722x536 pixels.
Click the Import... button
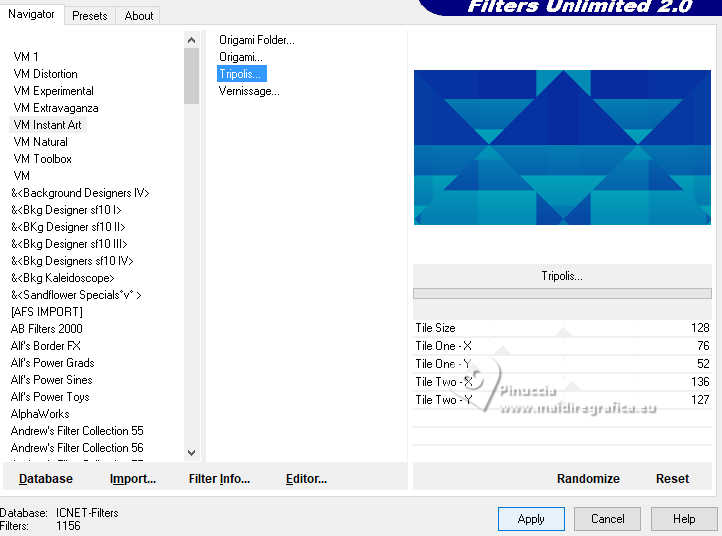tap(133, 479)
